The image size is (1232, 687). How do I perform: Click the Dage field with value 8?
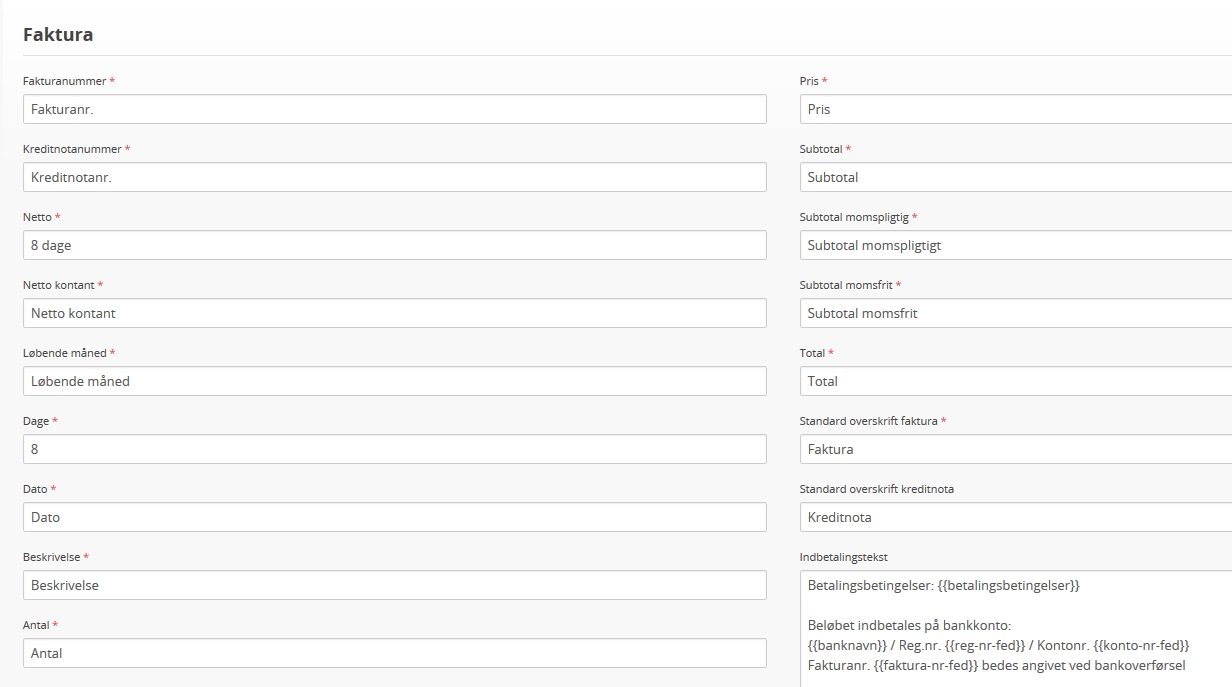[395, 449]
